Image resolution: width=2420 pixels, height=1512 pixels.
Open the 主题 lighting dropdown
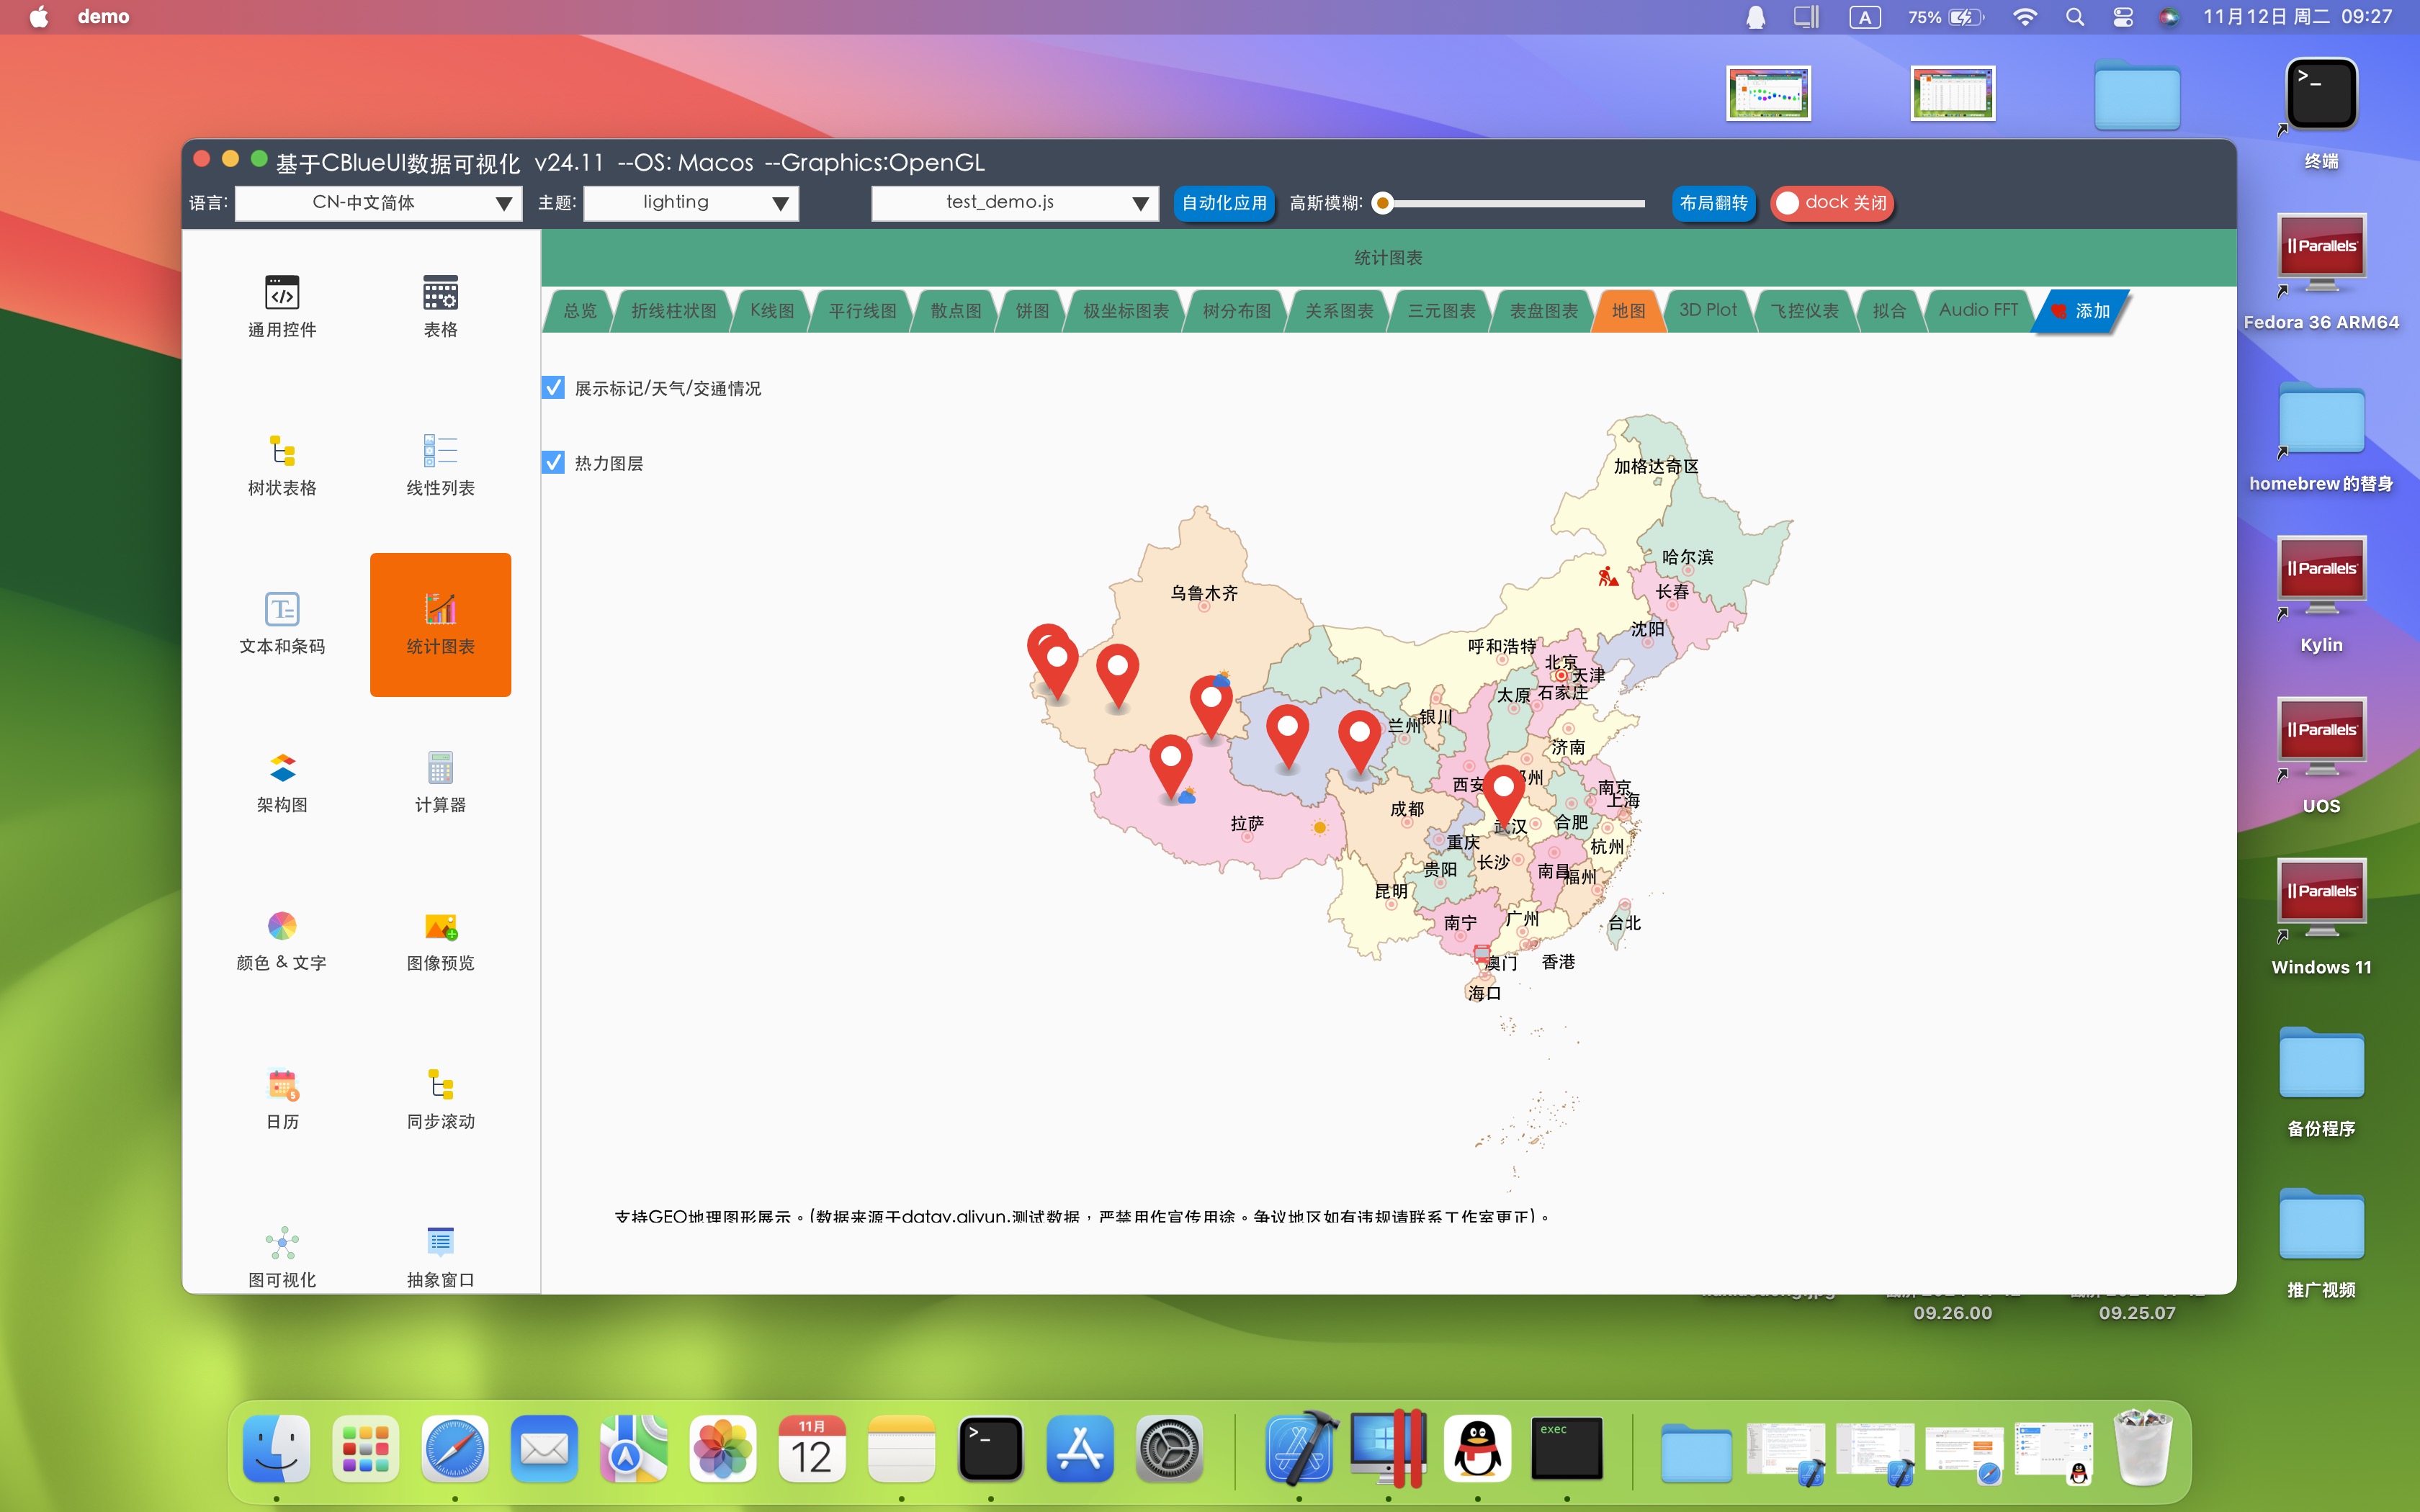[690, 203]
